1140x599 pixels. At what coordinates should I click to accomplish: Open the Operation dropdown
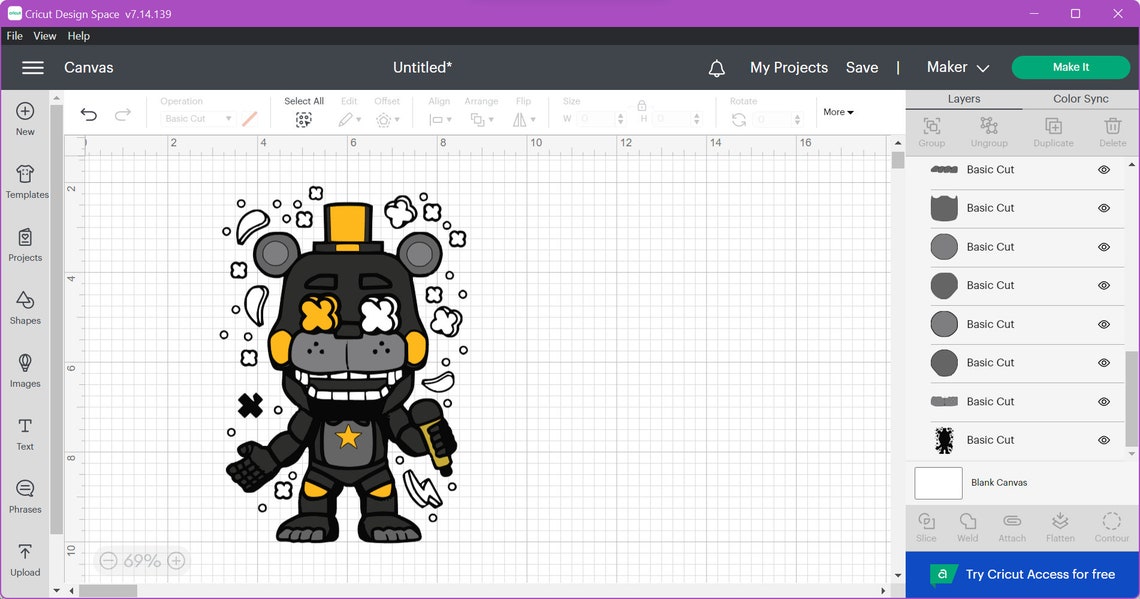(196, 117)
